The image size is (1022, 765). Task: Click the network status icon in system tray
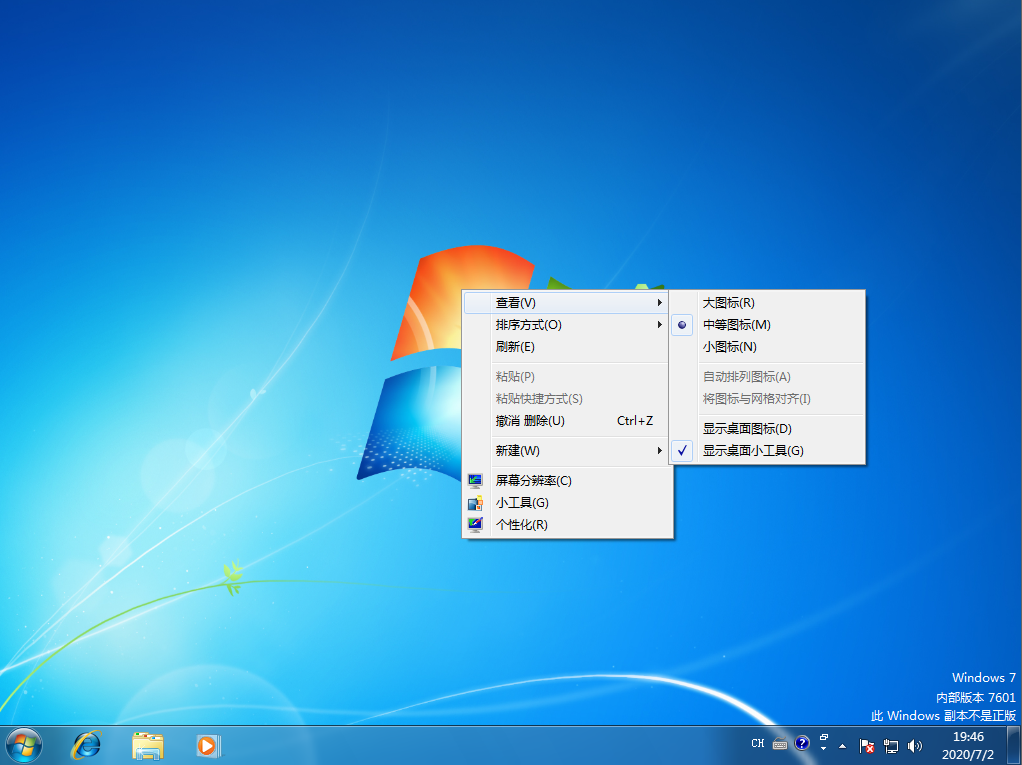click(x=890, y=746)
